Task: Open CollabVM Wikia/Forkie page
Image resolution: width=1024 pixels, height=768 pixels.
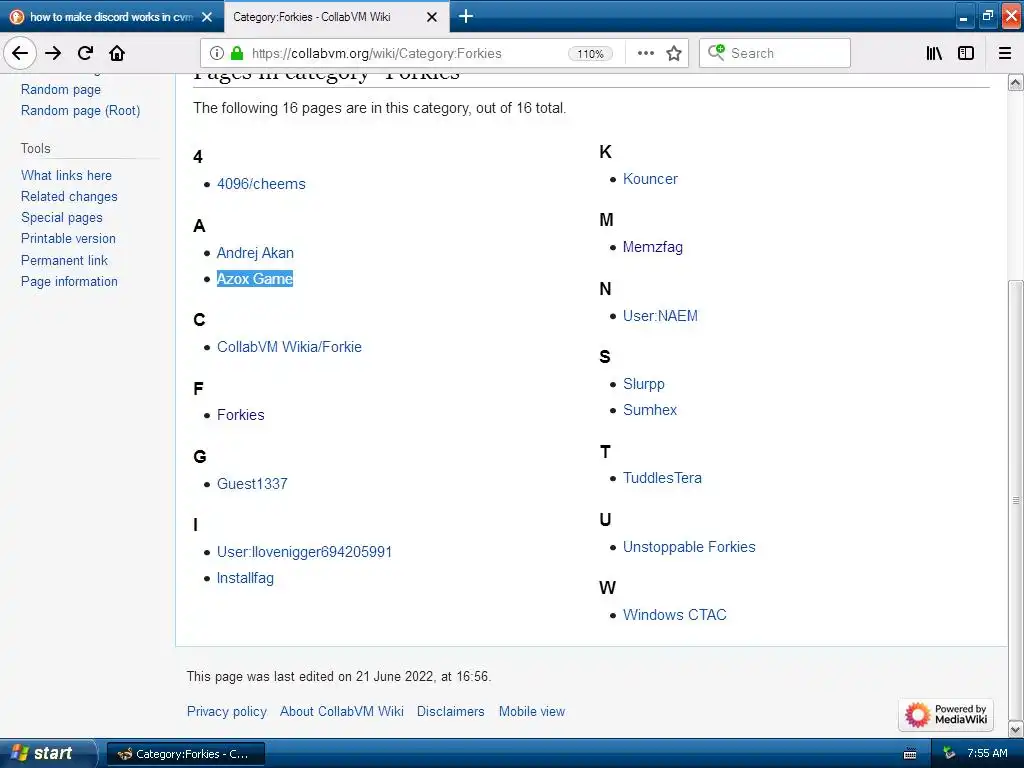Action: (289, 347)
